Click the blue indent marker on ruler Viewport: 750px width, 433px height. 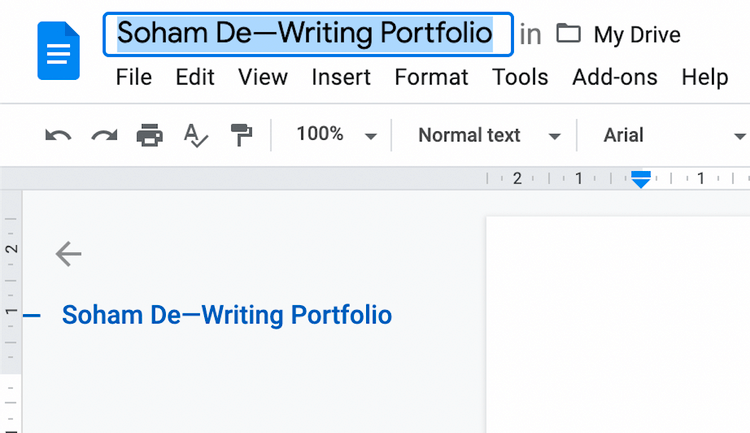coord(640,179)
